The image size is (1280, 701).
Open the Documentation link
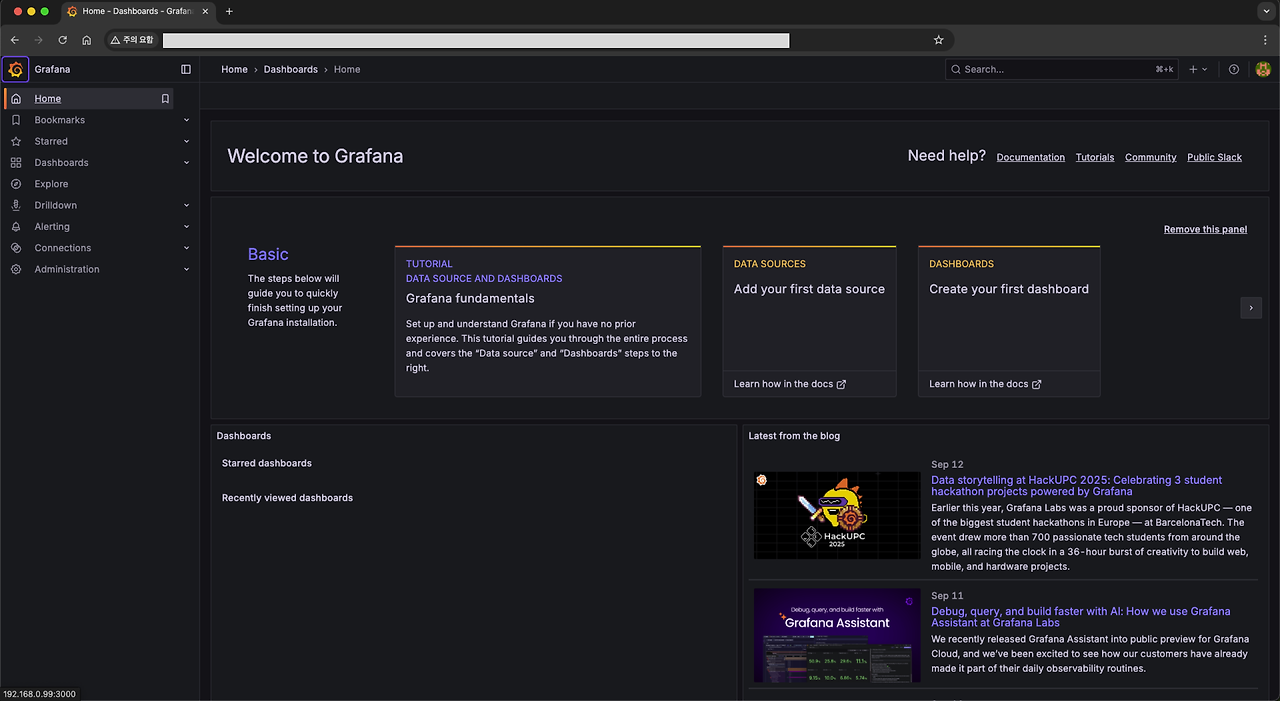[x=1031, y=157]
